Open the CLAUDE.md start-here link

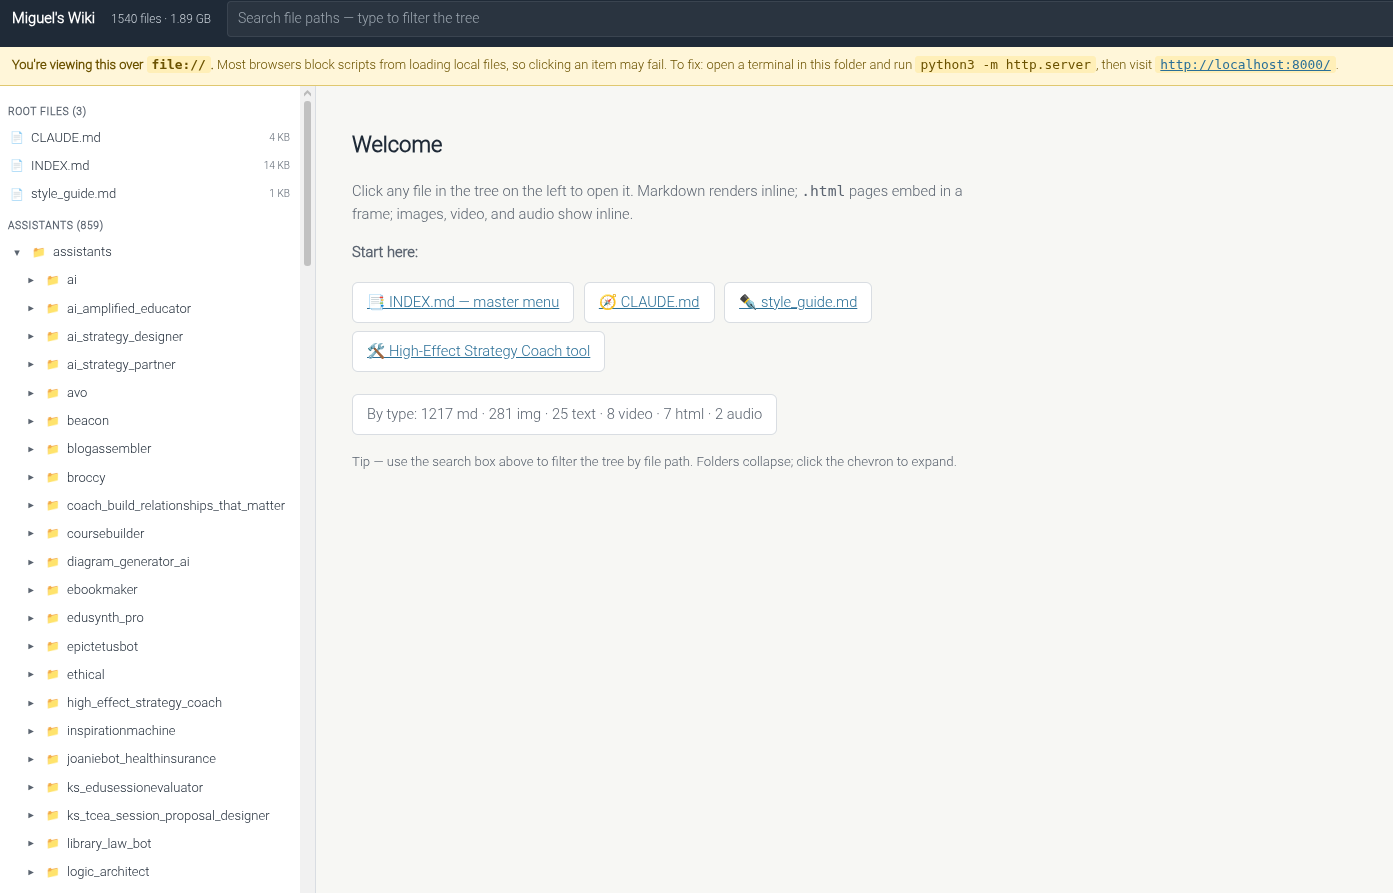pos(649,302)
